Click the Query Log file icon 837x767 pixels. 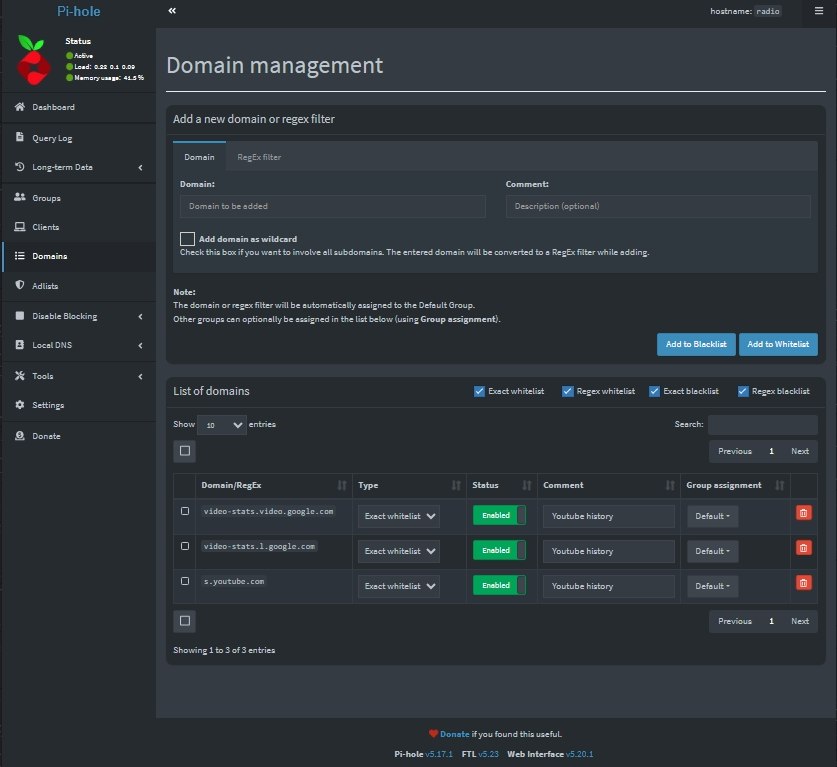20,137
